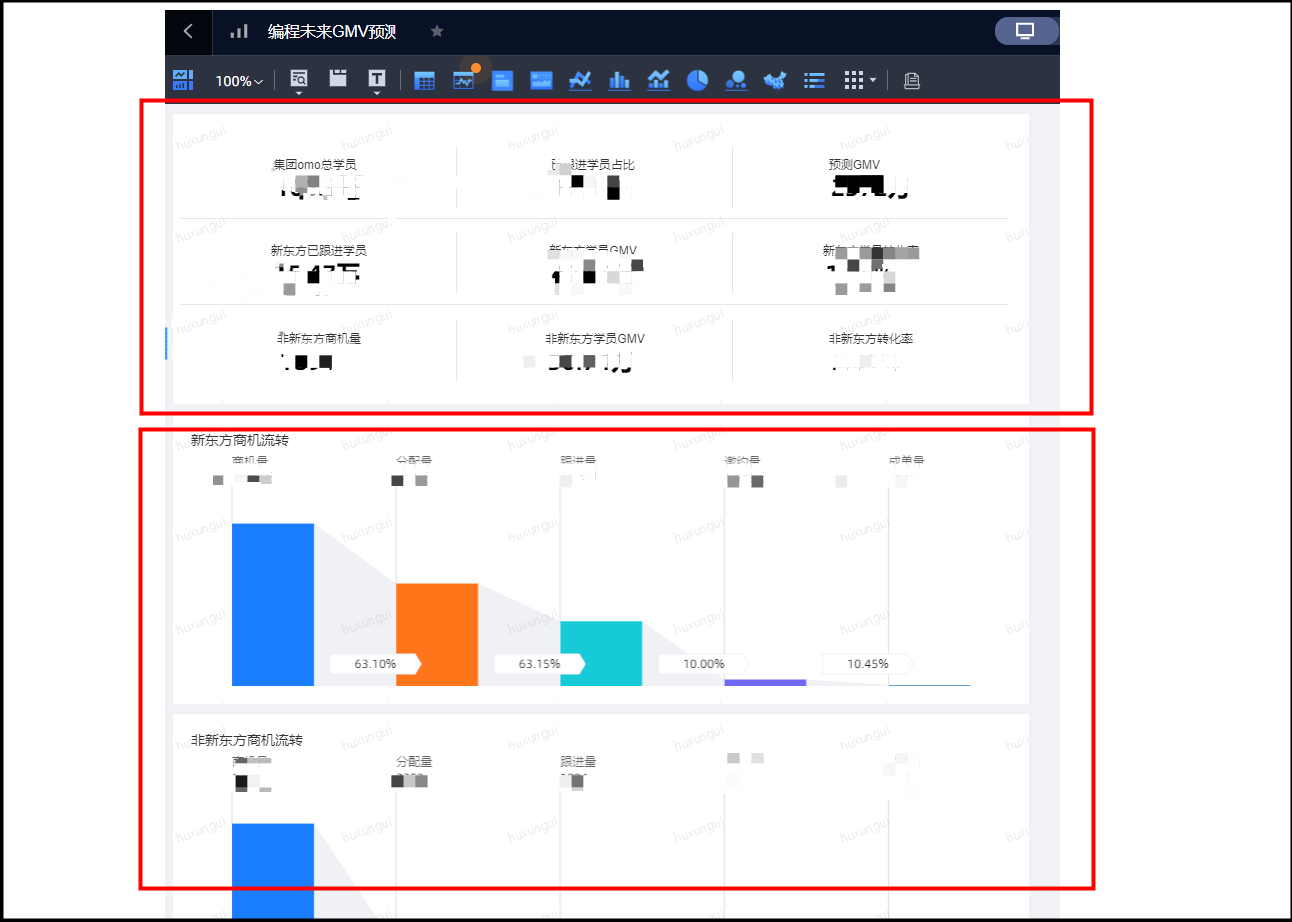Add a map chart from toolbar
The image size is (1292, 922).
(x=775, y=81)
